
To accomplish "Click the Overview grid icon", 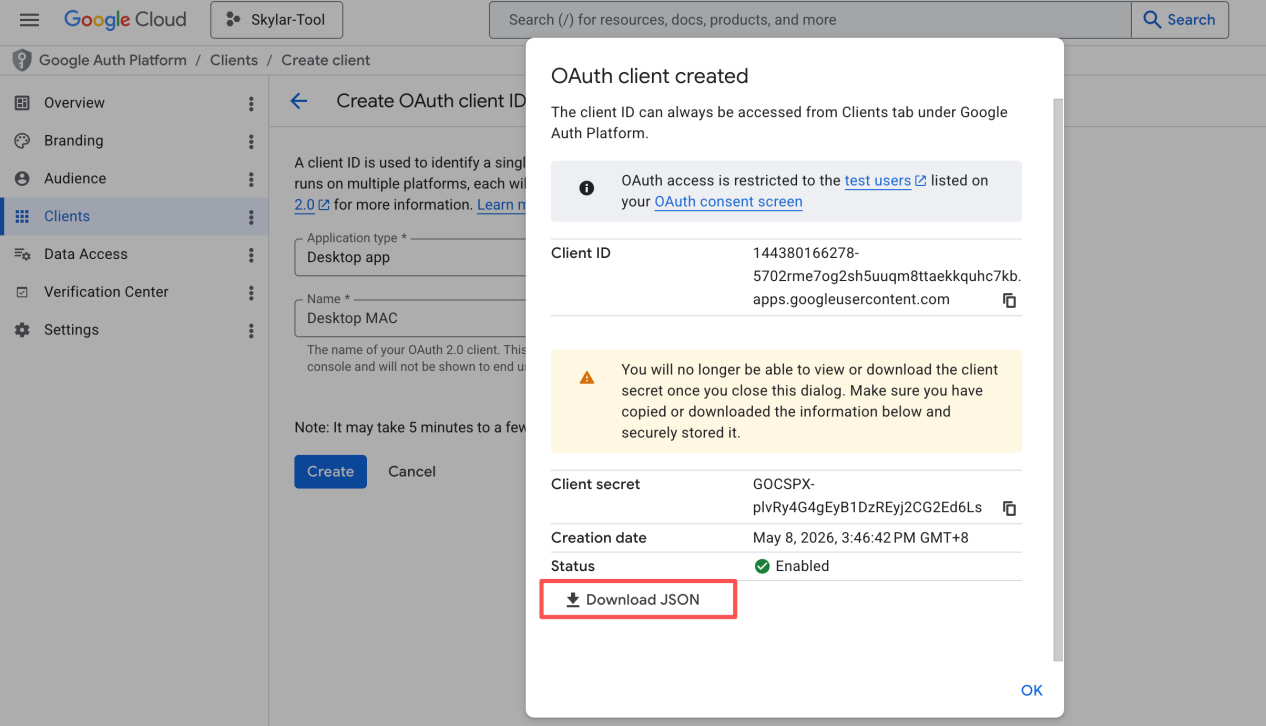I will coord(22,103).
